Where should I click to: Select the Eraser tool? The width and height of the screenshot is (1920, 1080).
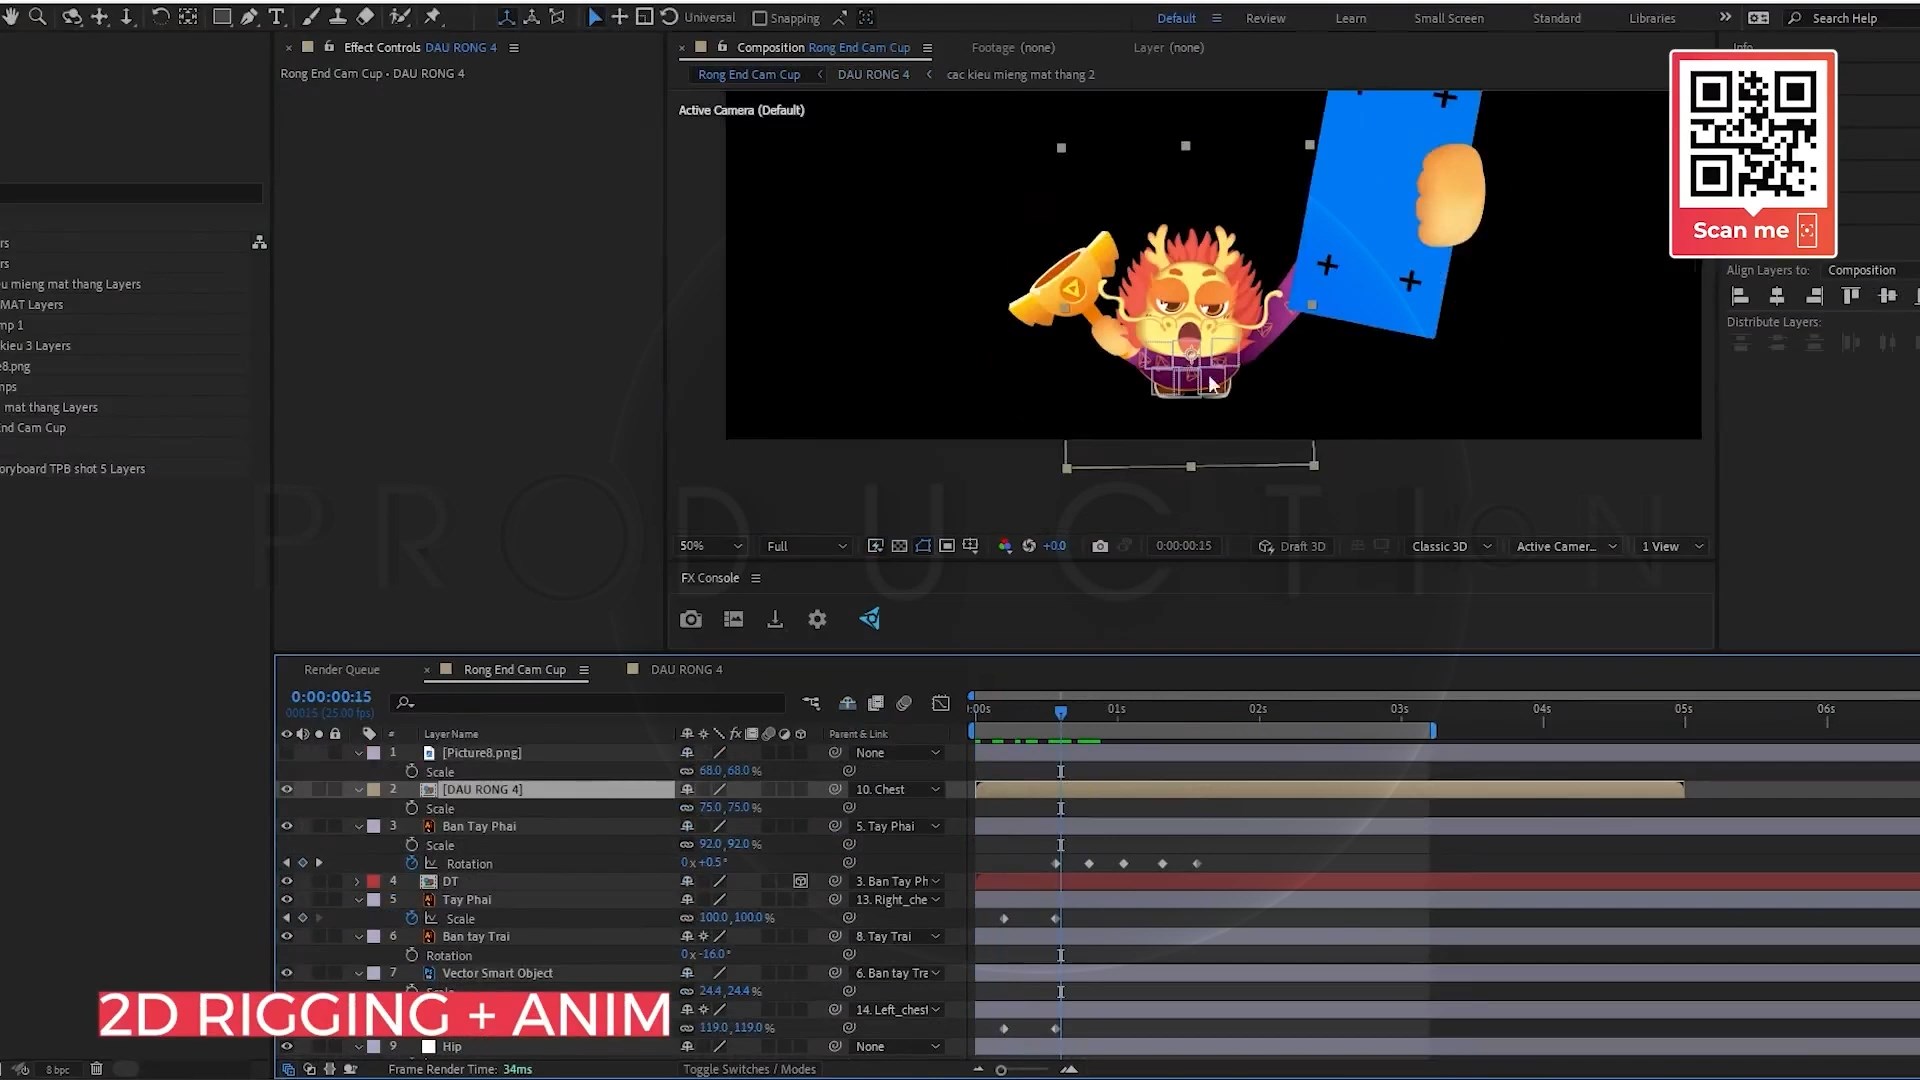coord(365,17)
